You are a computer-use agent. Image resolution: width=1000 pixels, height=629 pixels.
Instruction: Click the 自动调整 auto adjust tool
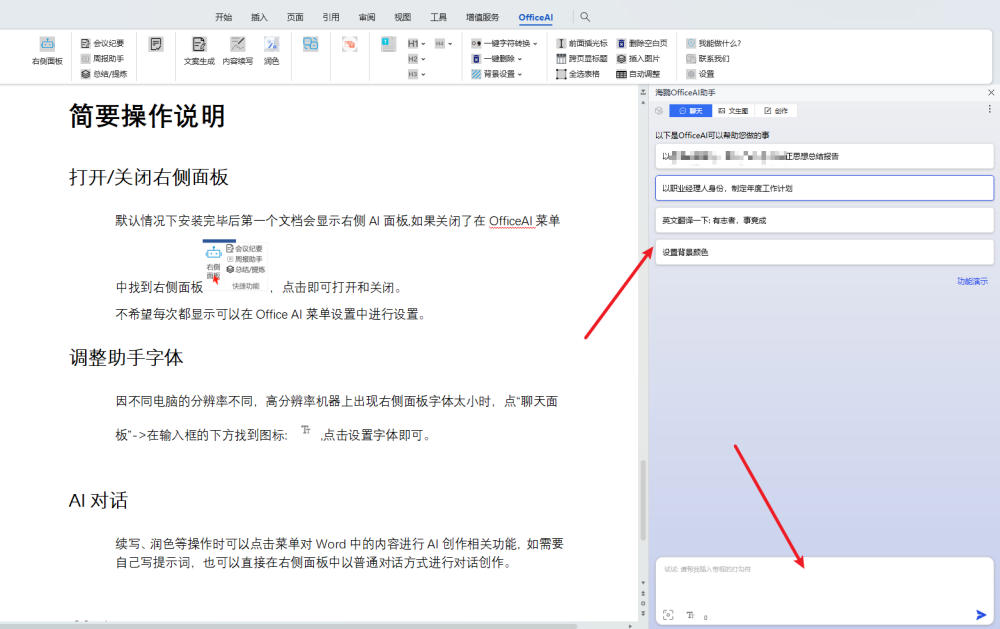[x=638, y=74]
